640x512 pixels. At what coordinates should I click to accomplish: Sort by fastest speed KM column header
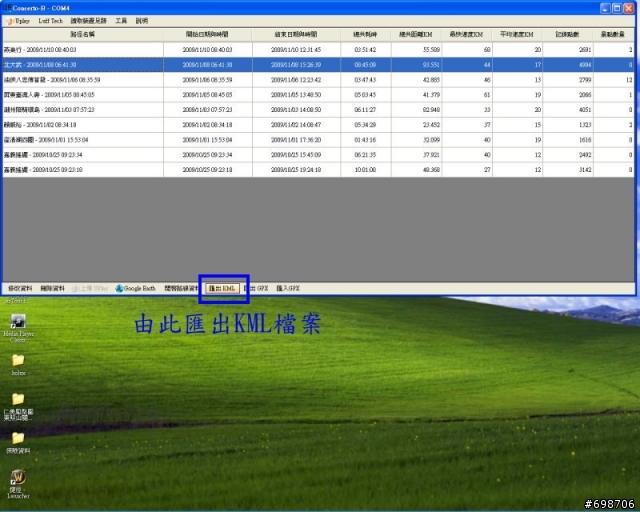[467, 34]
